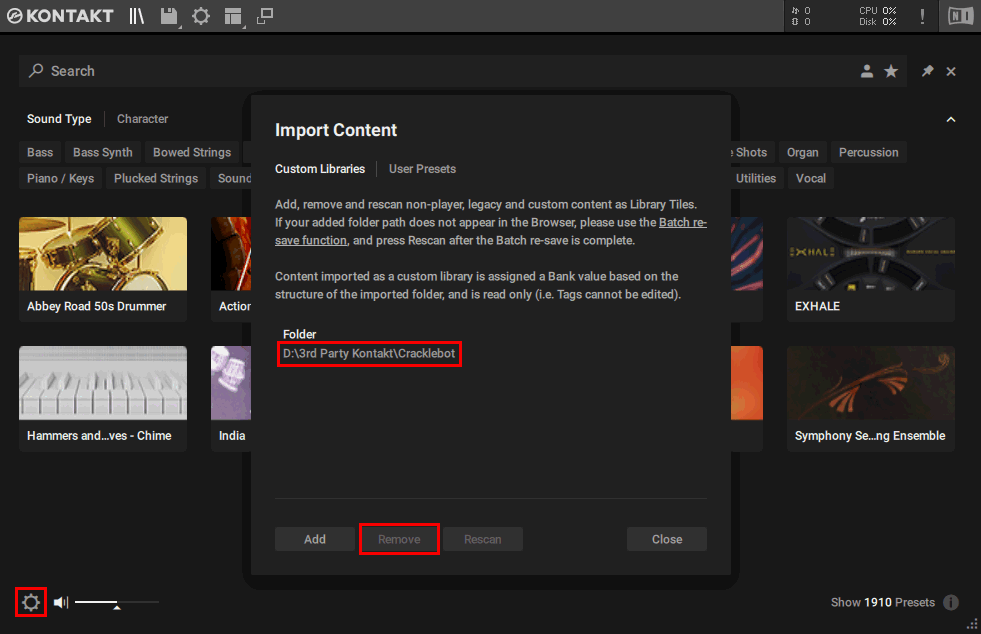This screenshot has height=634, width=981.
Task: Toggle the user content filter icon
Action: [x=866, y=71]
